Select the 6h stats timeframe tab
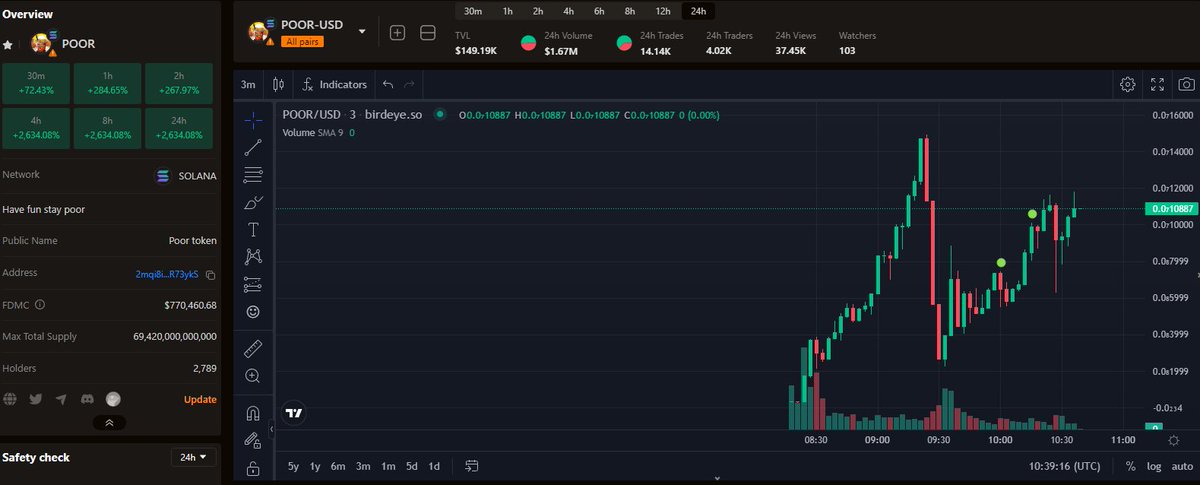1200x485 pixels. click(599, 11)
